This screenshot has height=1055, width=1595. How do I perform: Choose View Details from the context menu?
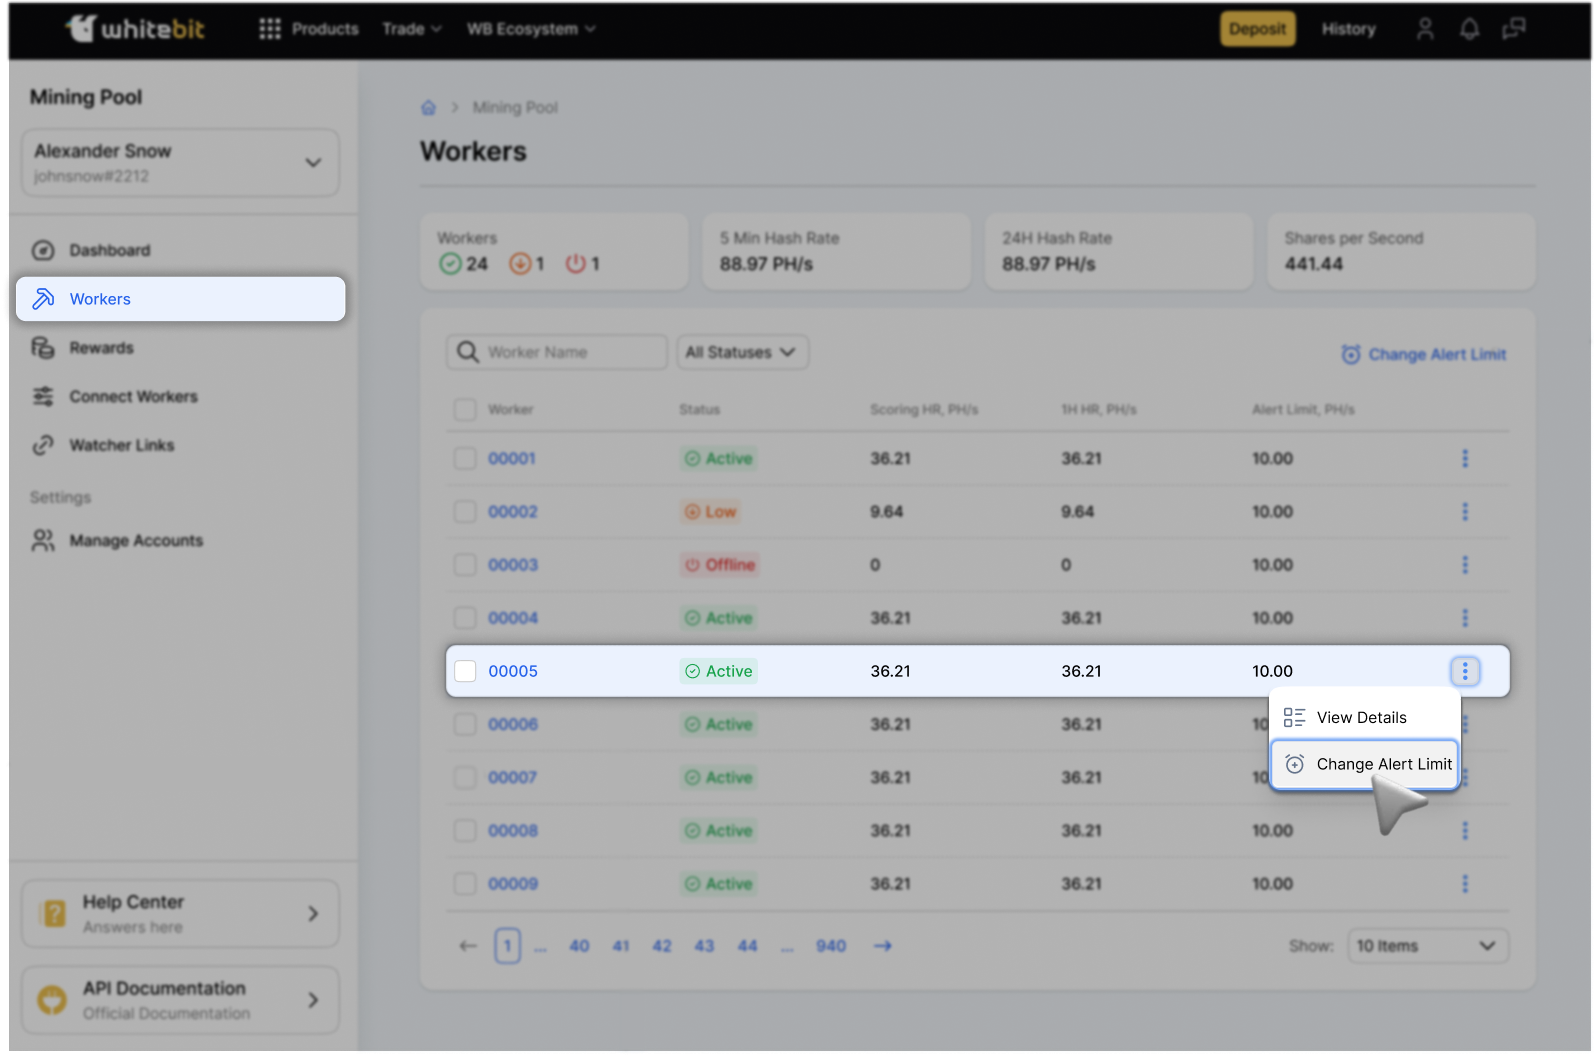point(1360,718)
